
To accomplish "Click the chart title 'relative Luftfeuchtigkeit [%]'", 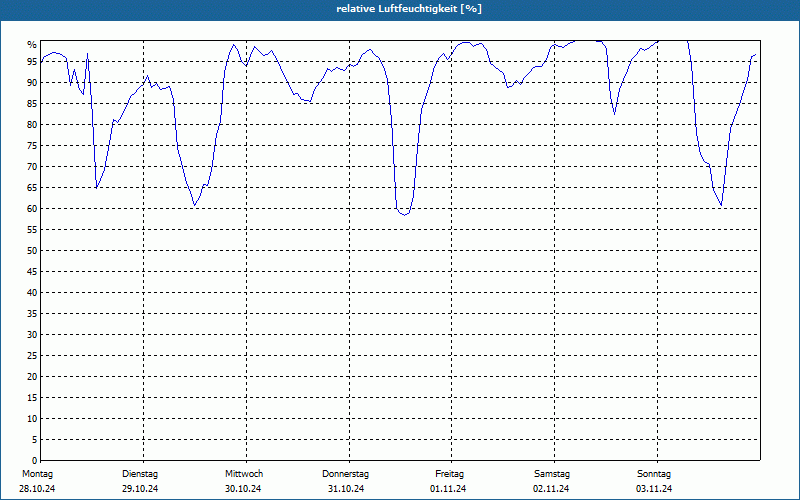I will click(409, 9).
